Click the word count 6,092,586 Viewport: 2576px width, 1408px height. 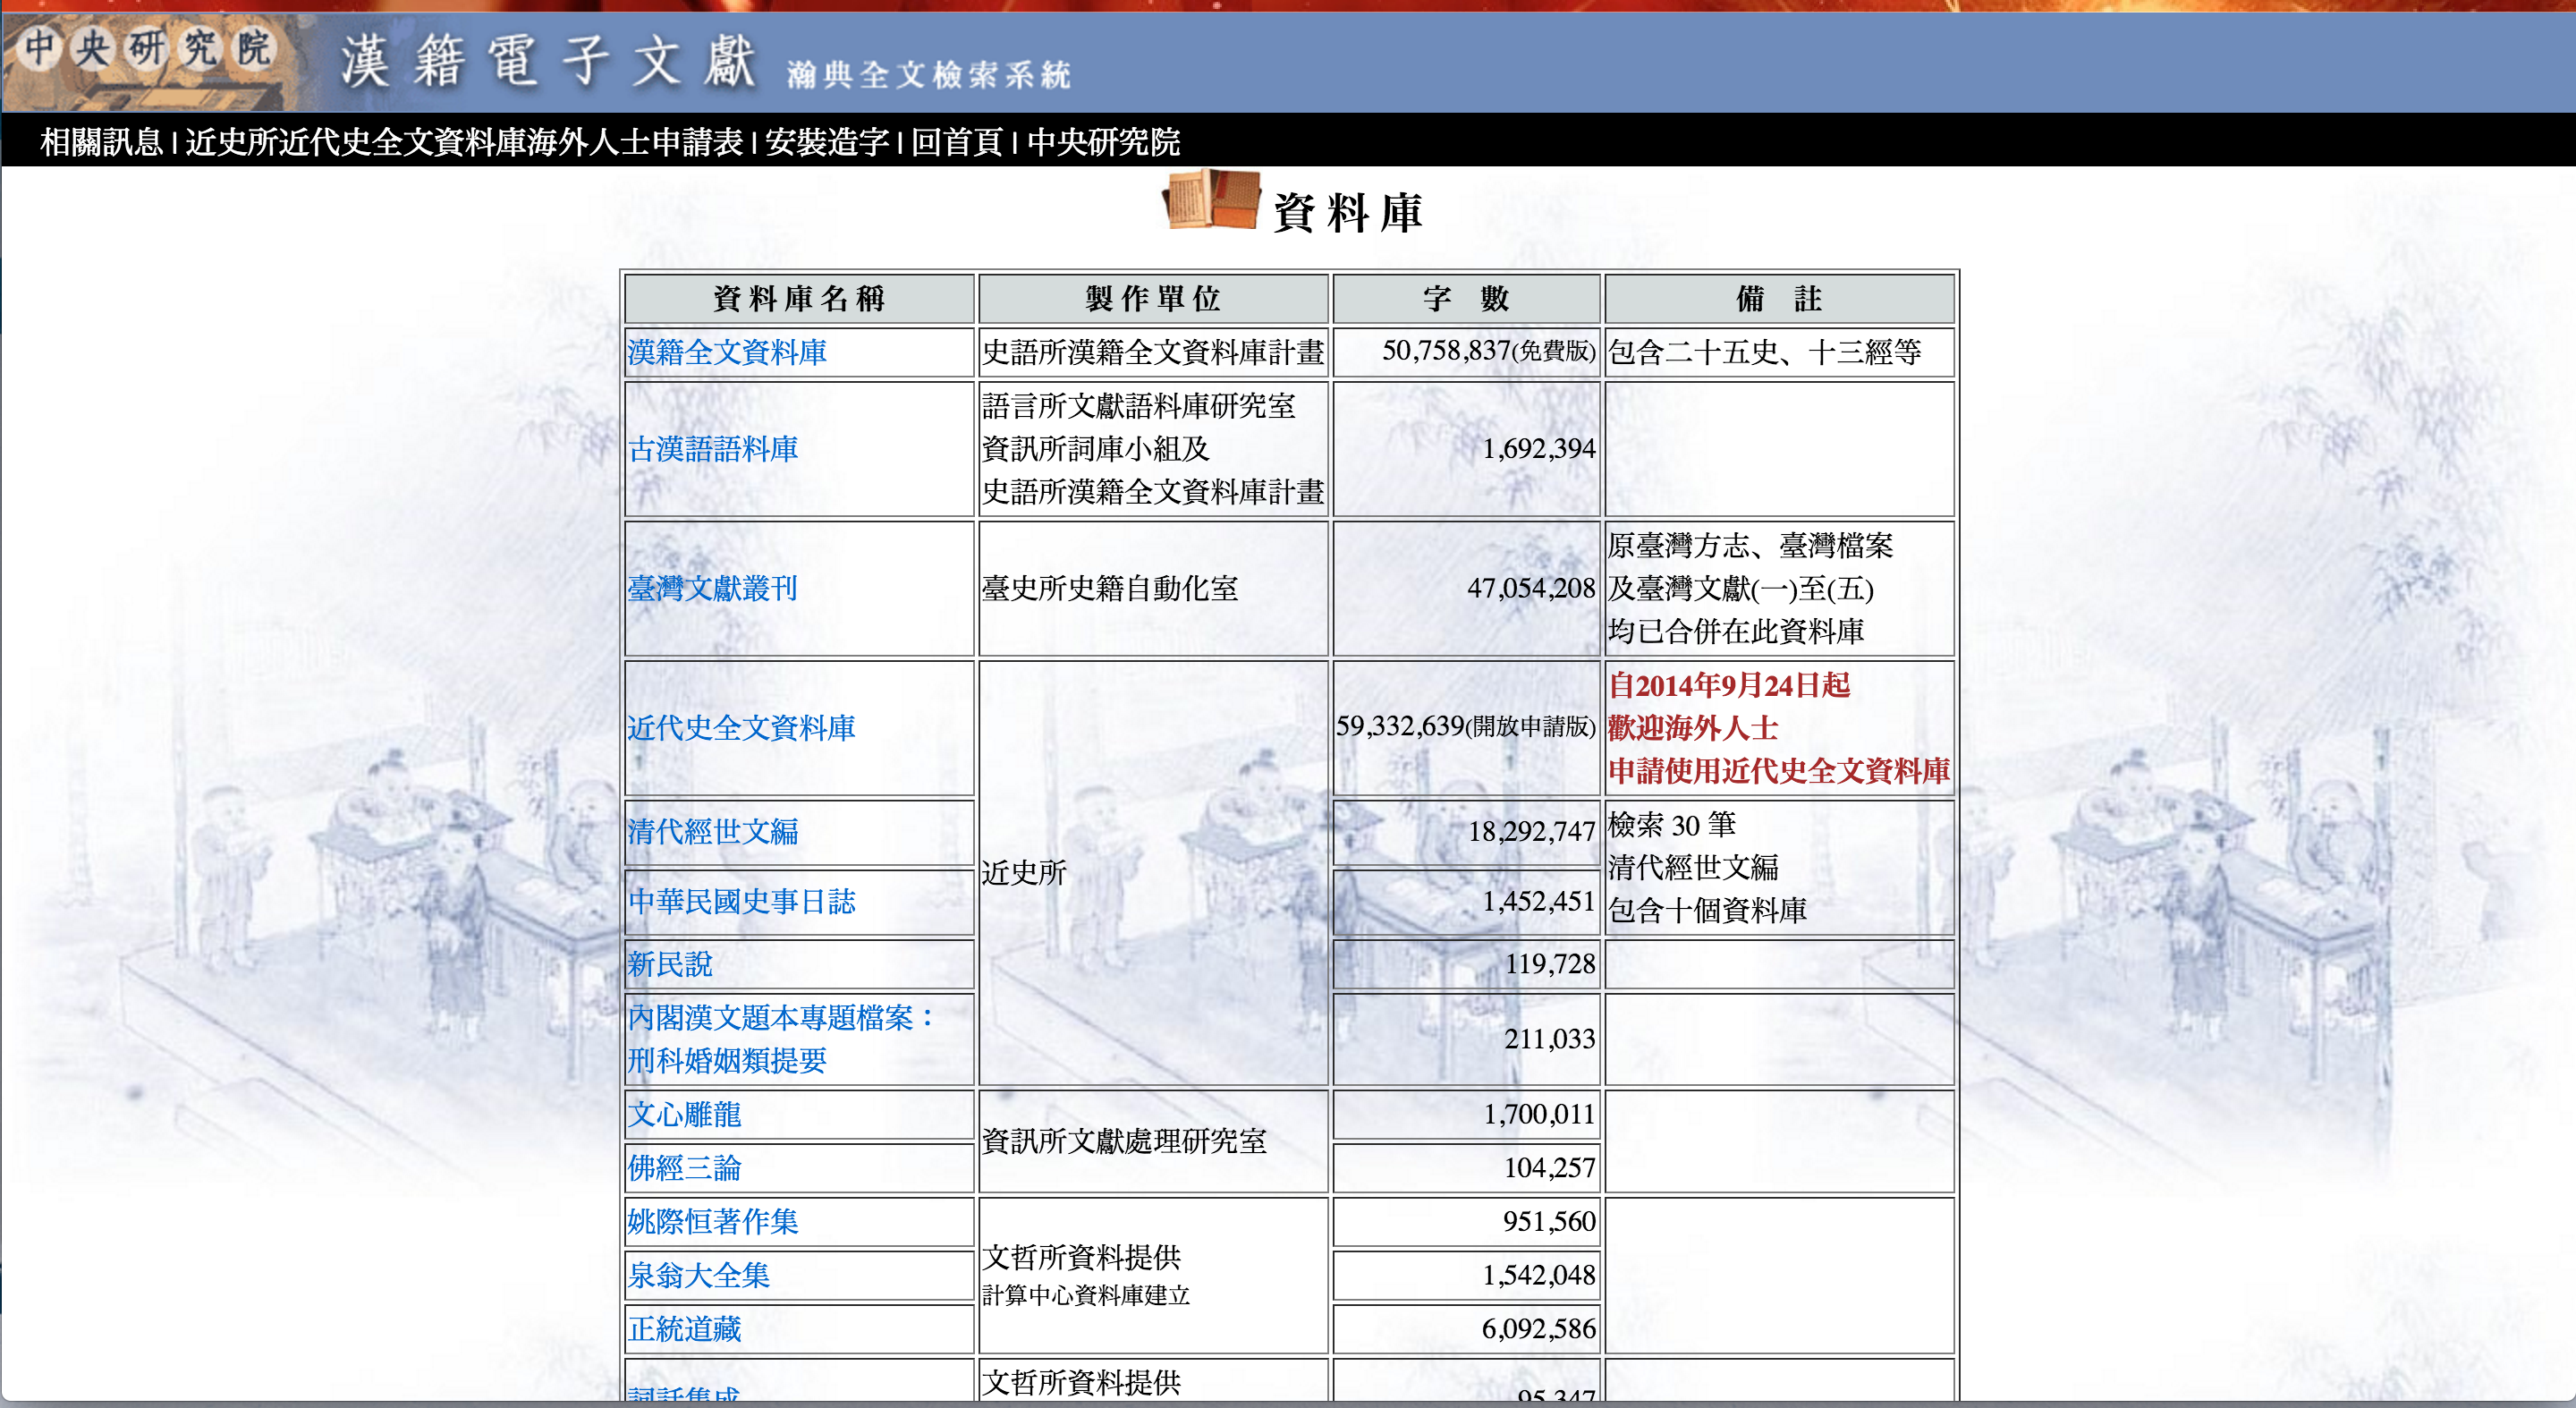click(x=1538, y=1329)
